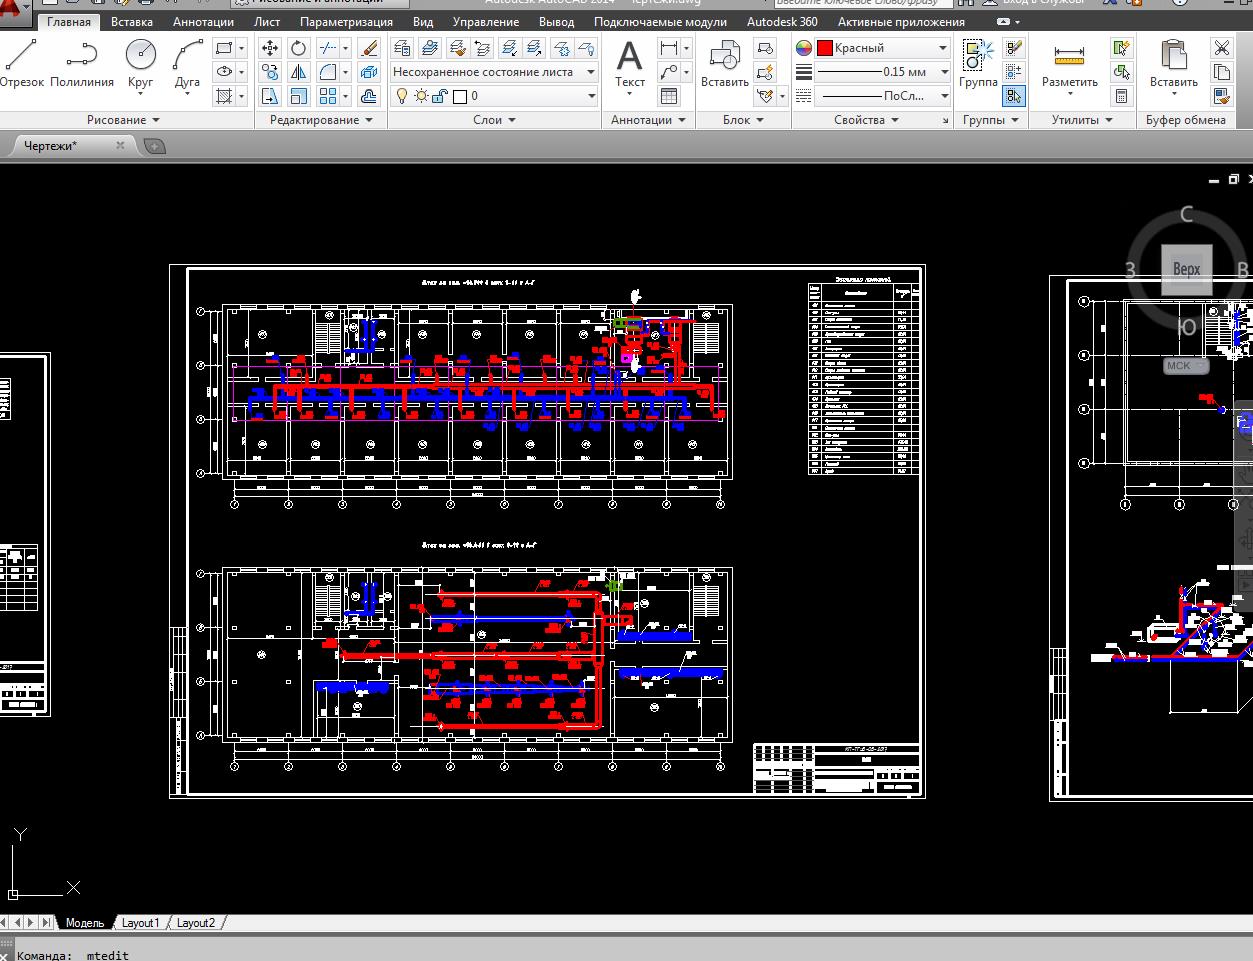Click the layer color white swatch
The height and width of the screenshot is (961, 1253).
(460, 96)
